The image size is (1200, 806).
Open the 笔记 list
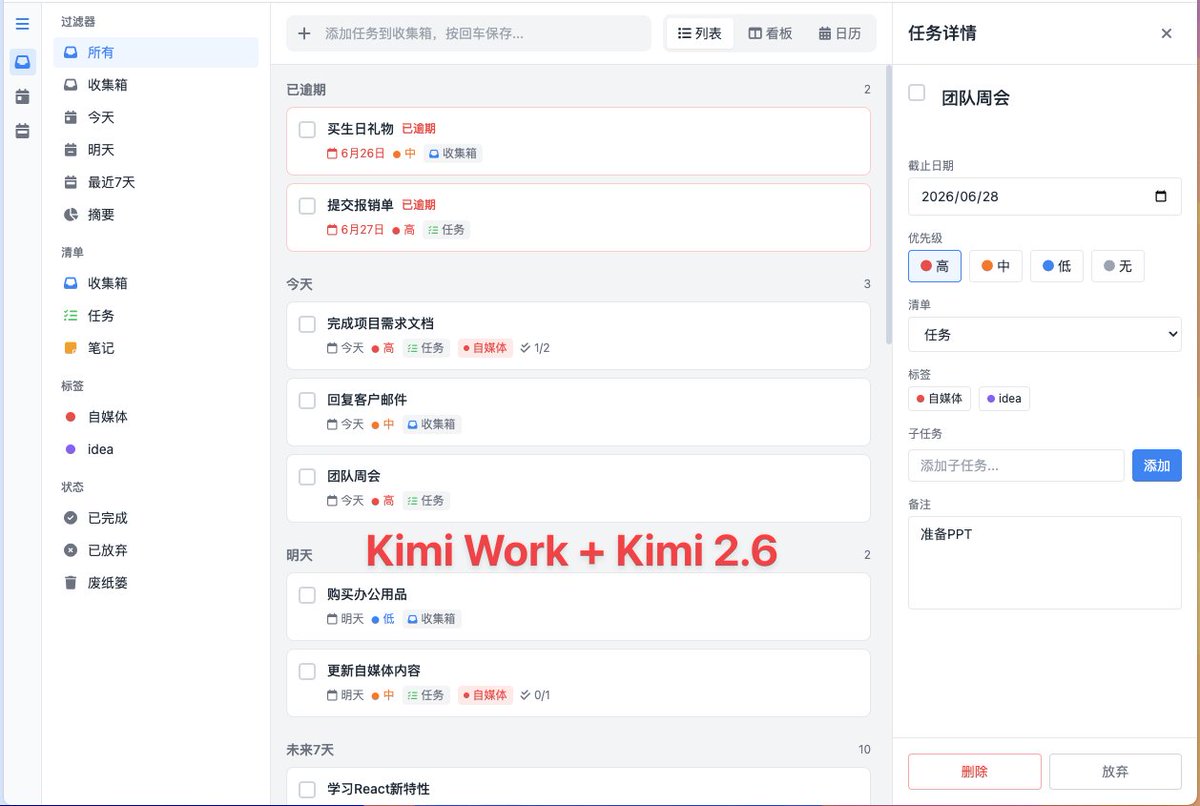(x=156, y=348)
